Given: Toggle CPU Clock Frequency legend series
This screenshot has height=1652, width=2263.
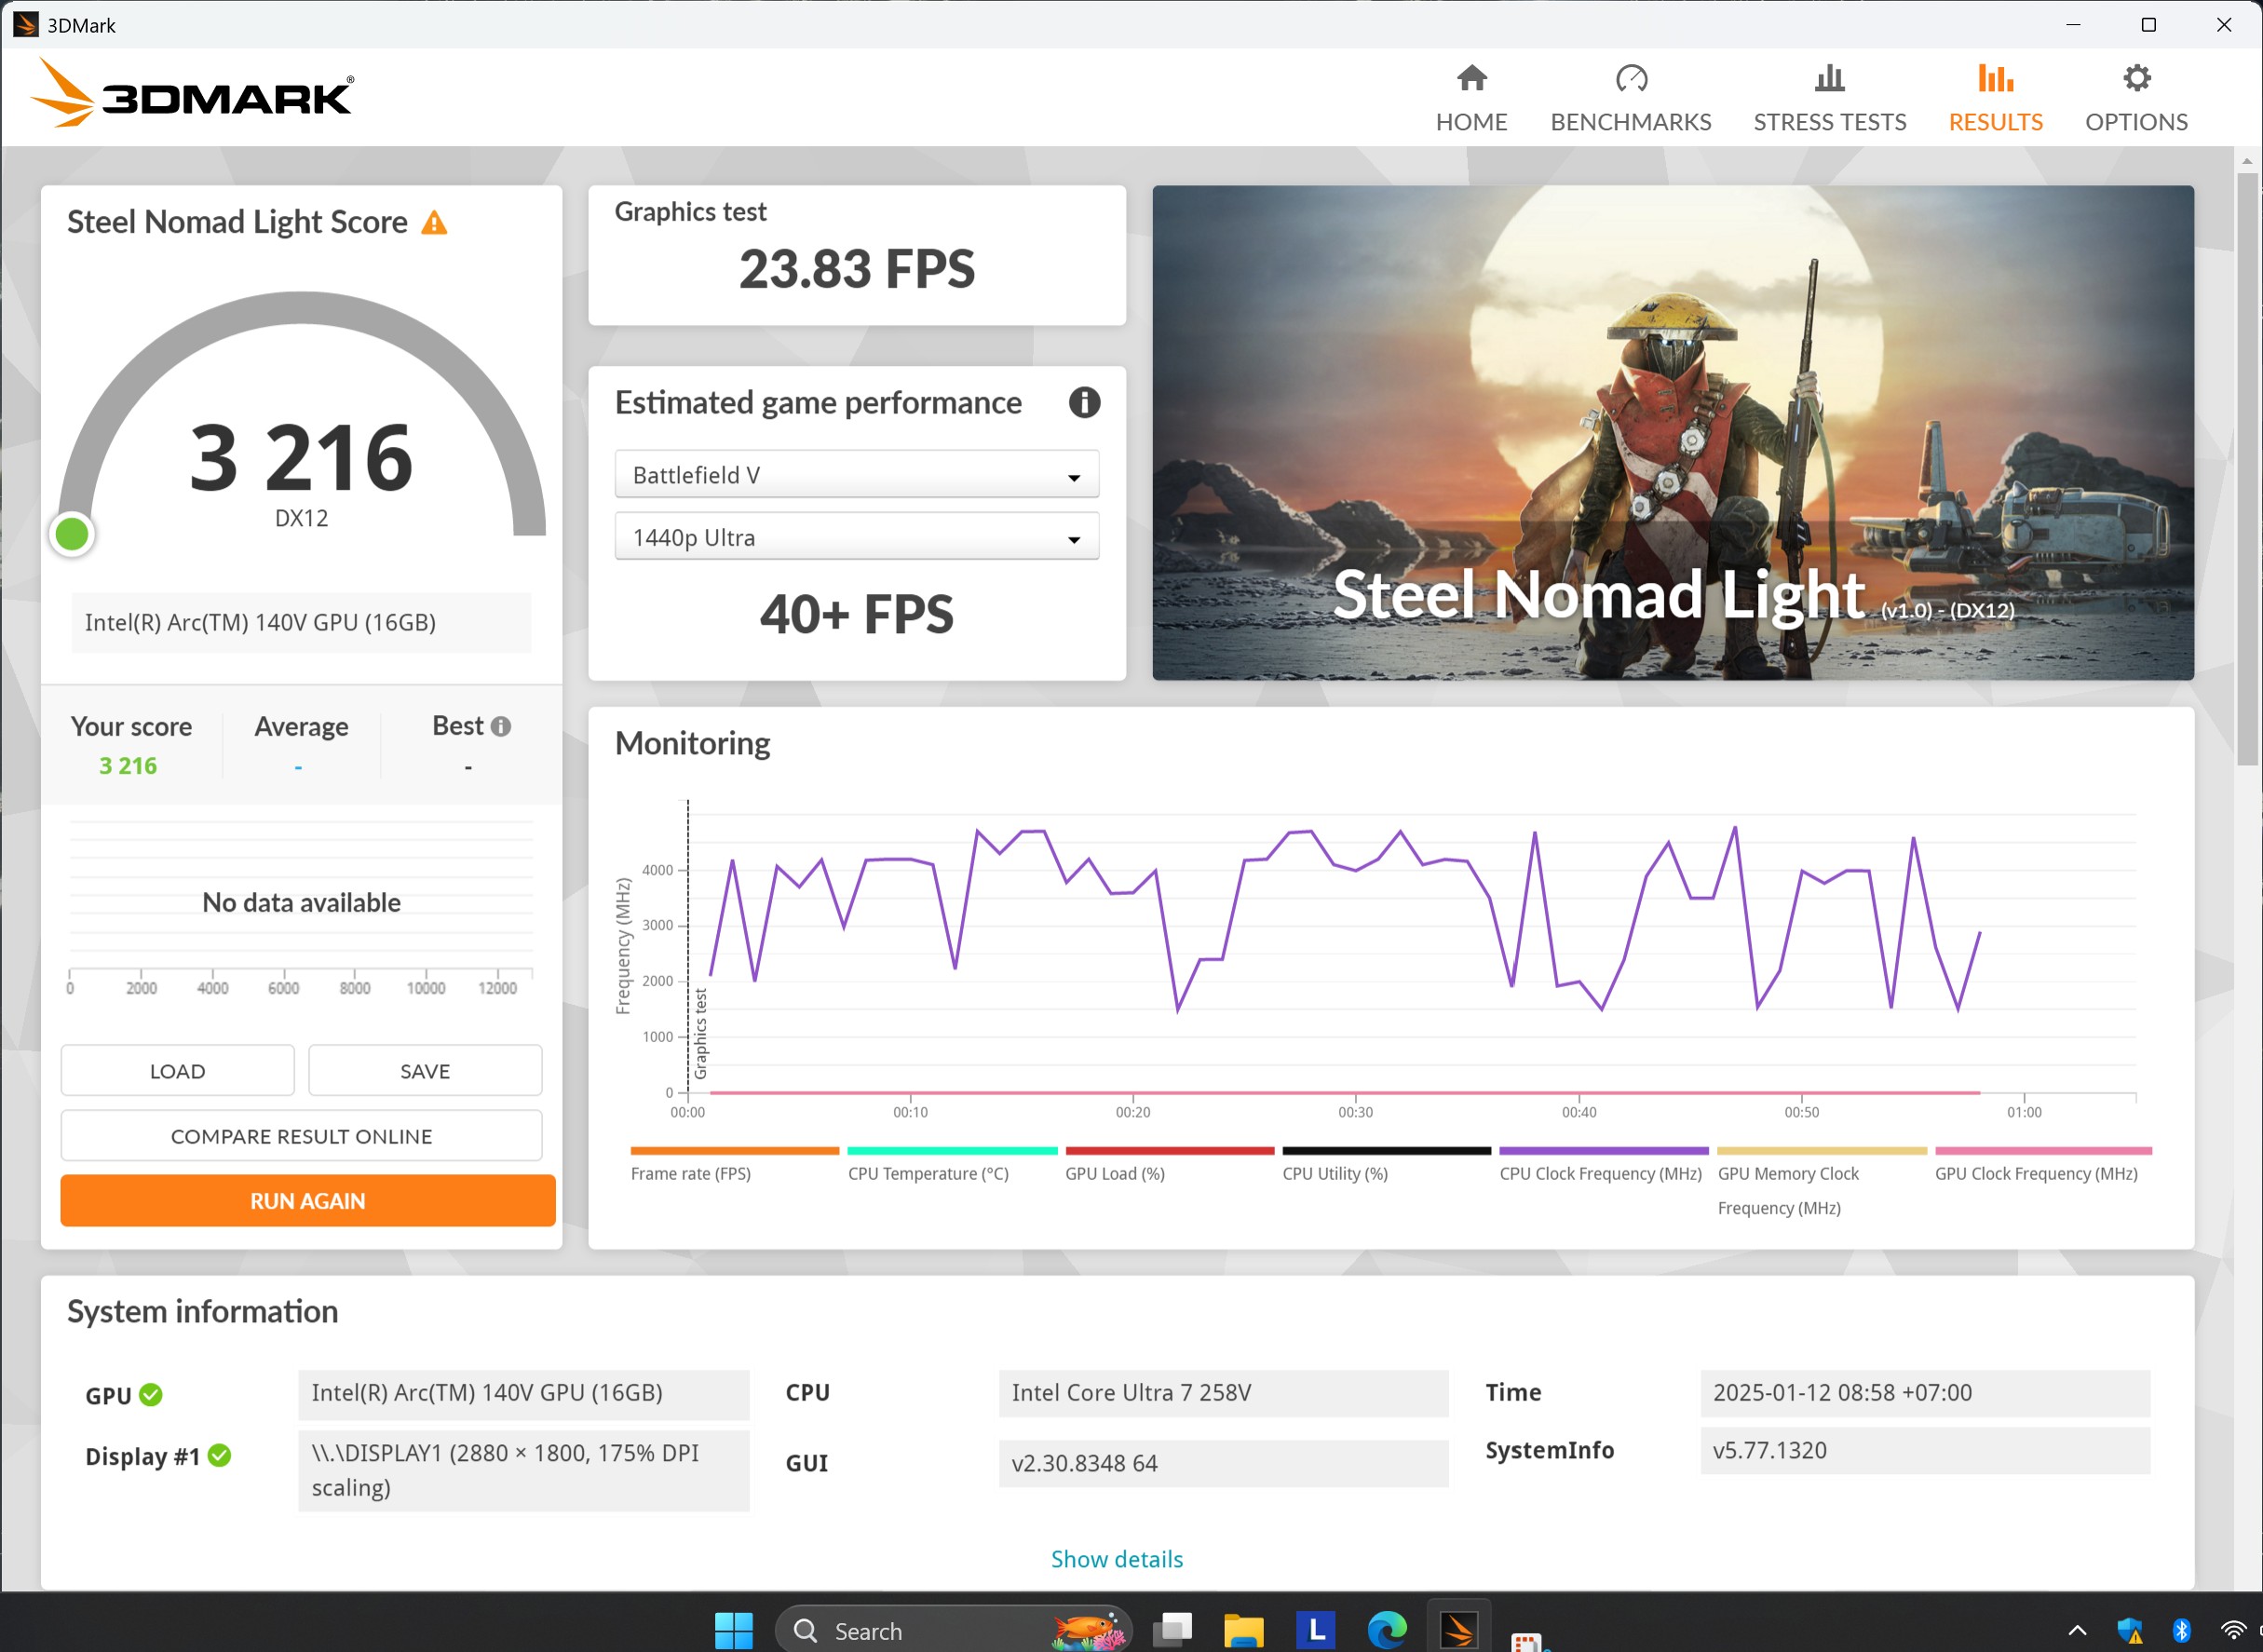Looking at the screenshot, I should click(x=1600, y=1173).
